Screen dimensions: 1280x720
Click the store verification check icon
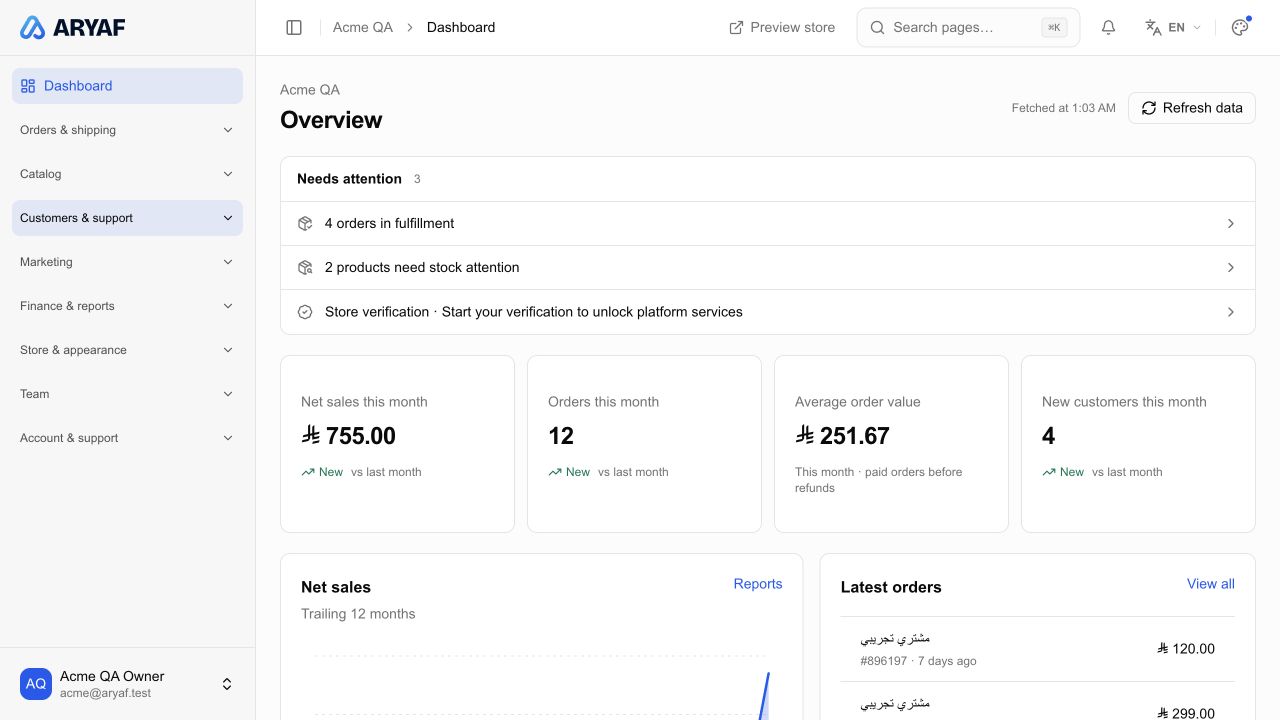(305, 312)
